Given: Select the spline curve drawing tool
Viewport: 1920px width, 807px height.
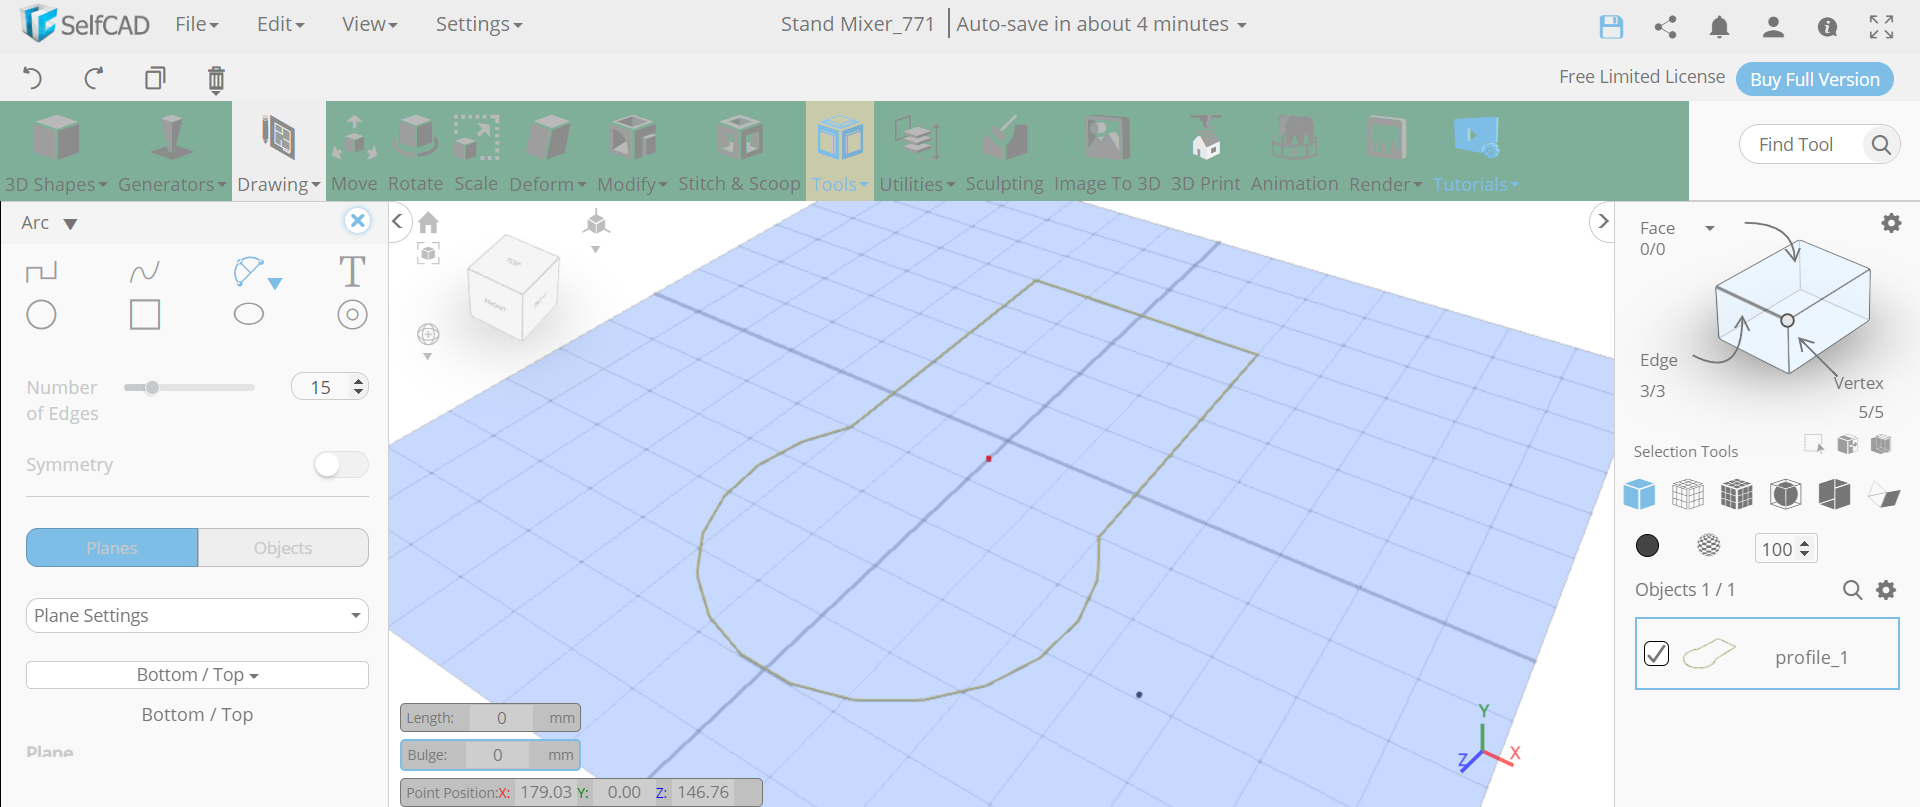Looking at the screenshot, I should pyautogui.click(x=145, y=271).
